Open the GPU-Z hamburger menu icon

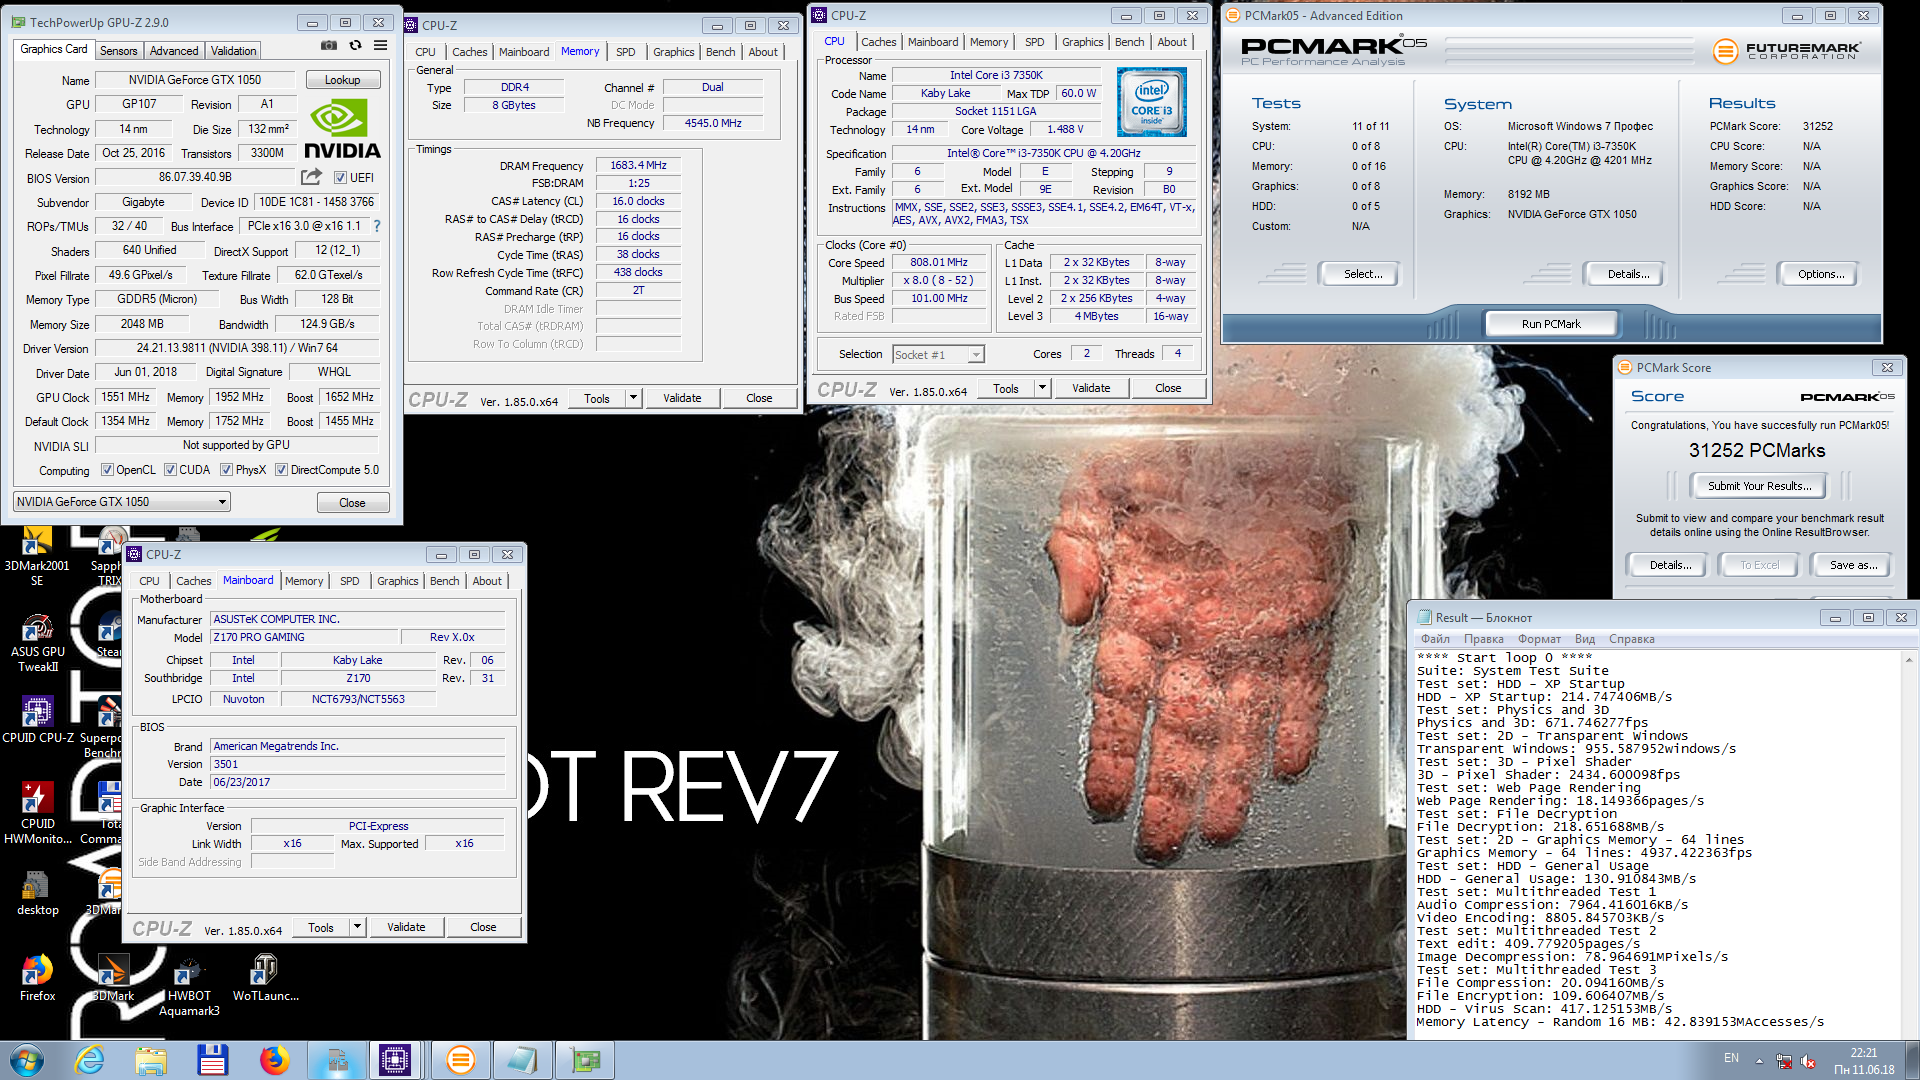coord(381,46)
